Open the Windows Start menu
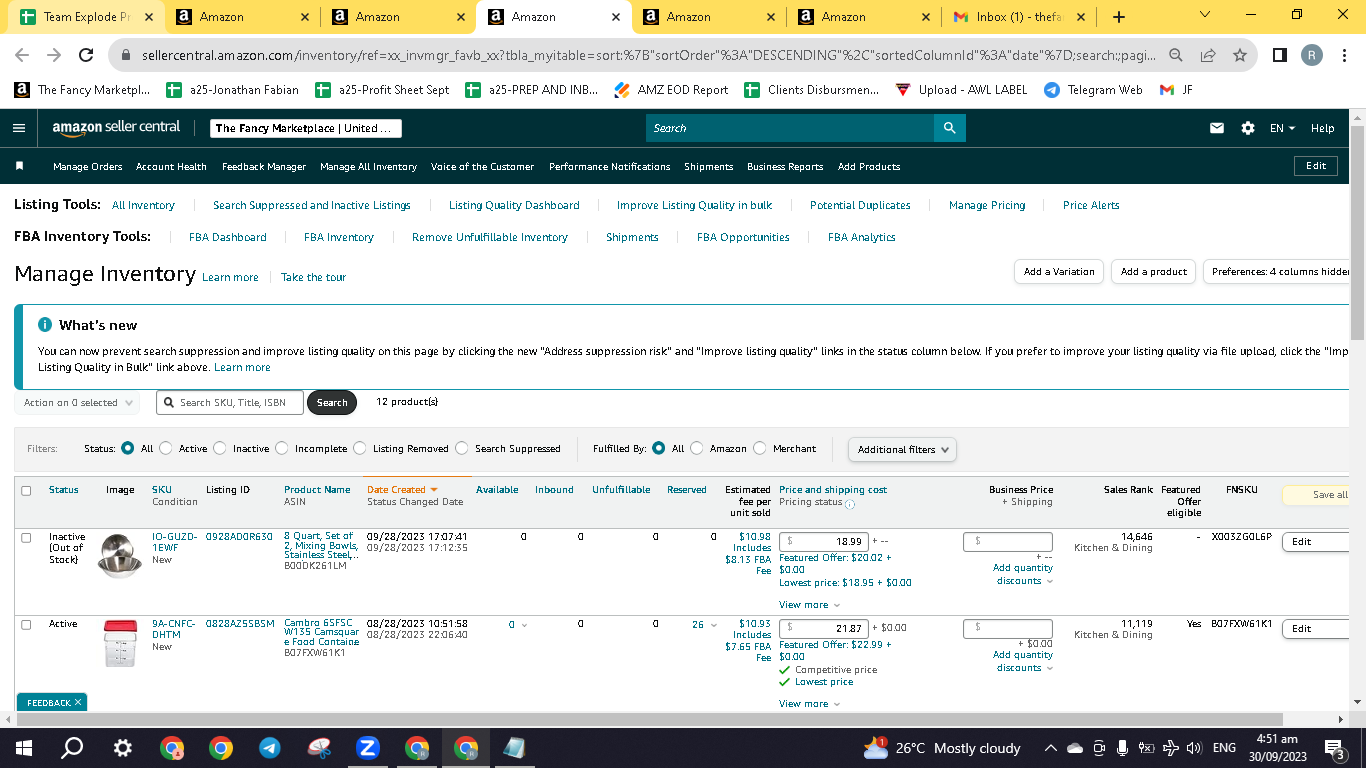Image resolution: width=1366 pixels, height=768 pixels. (x=24, y=748)
